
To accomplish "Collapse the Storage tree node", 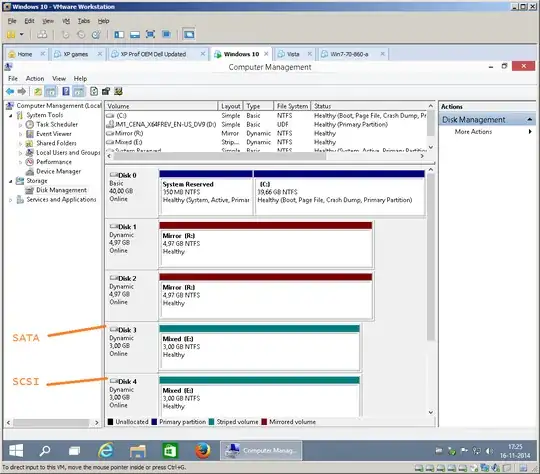I will tap(11, 181).
